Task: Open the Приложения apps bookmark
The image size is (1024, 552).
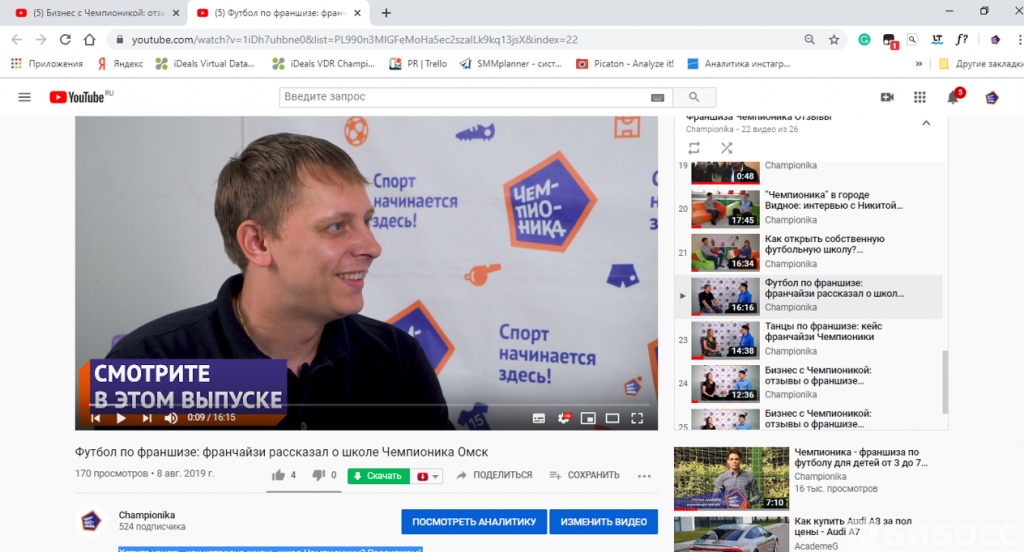Action: pos(47,63)
